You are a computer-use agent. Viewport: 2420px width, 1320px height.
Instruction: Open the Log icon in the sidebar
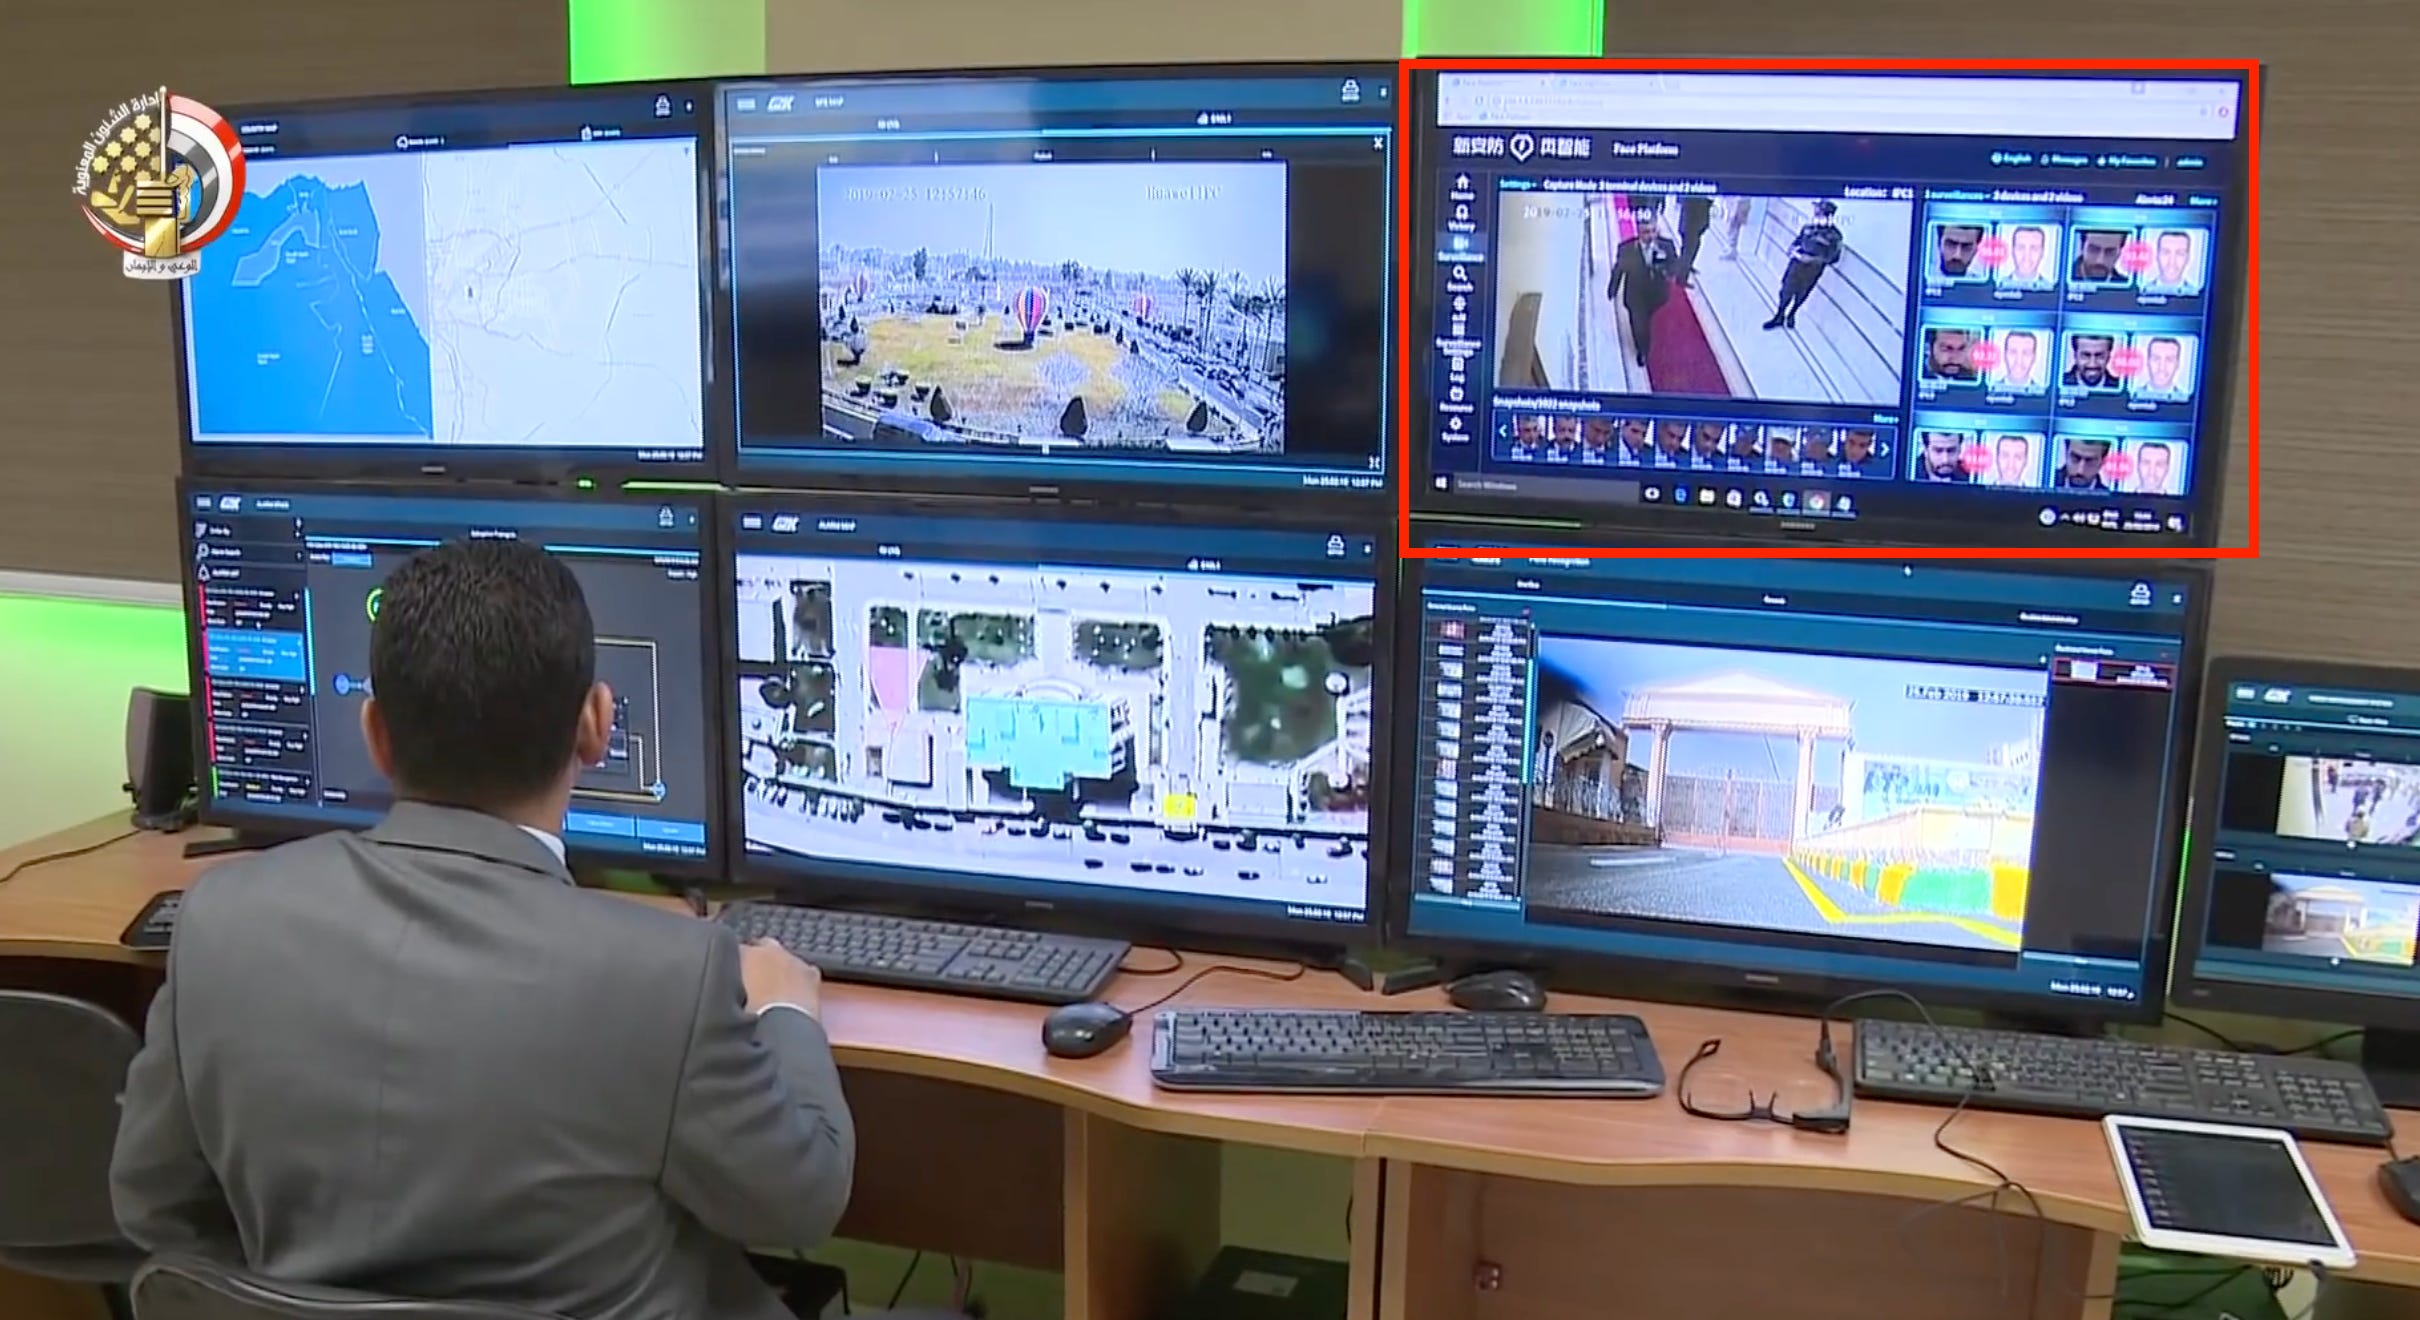pyautogui.click(x=1457, y=368)
